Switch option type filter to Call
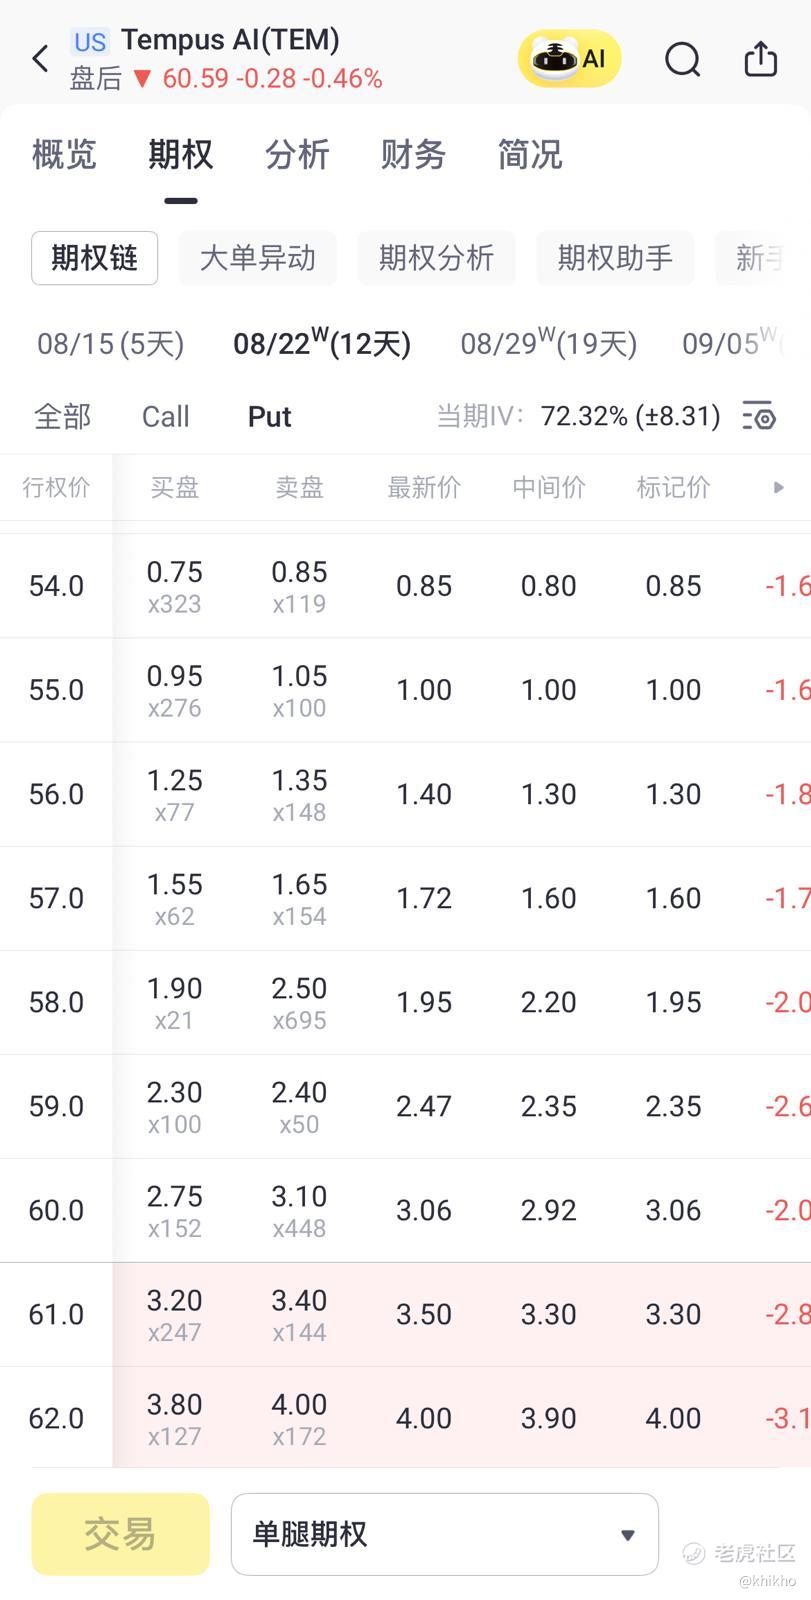 [x=165, y=416]
